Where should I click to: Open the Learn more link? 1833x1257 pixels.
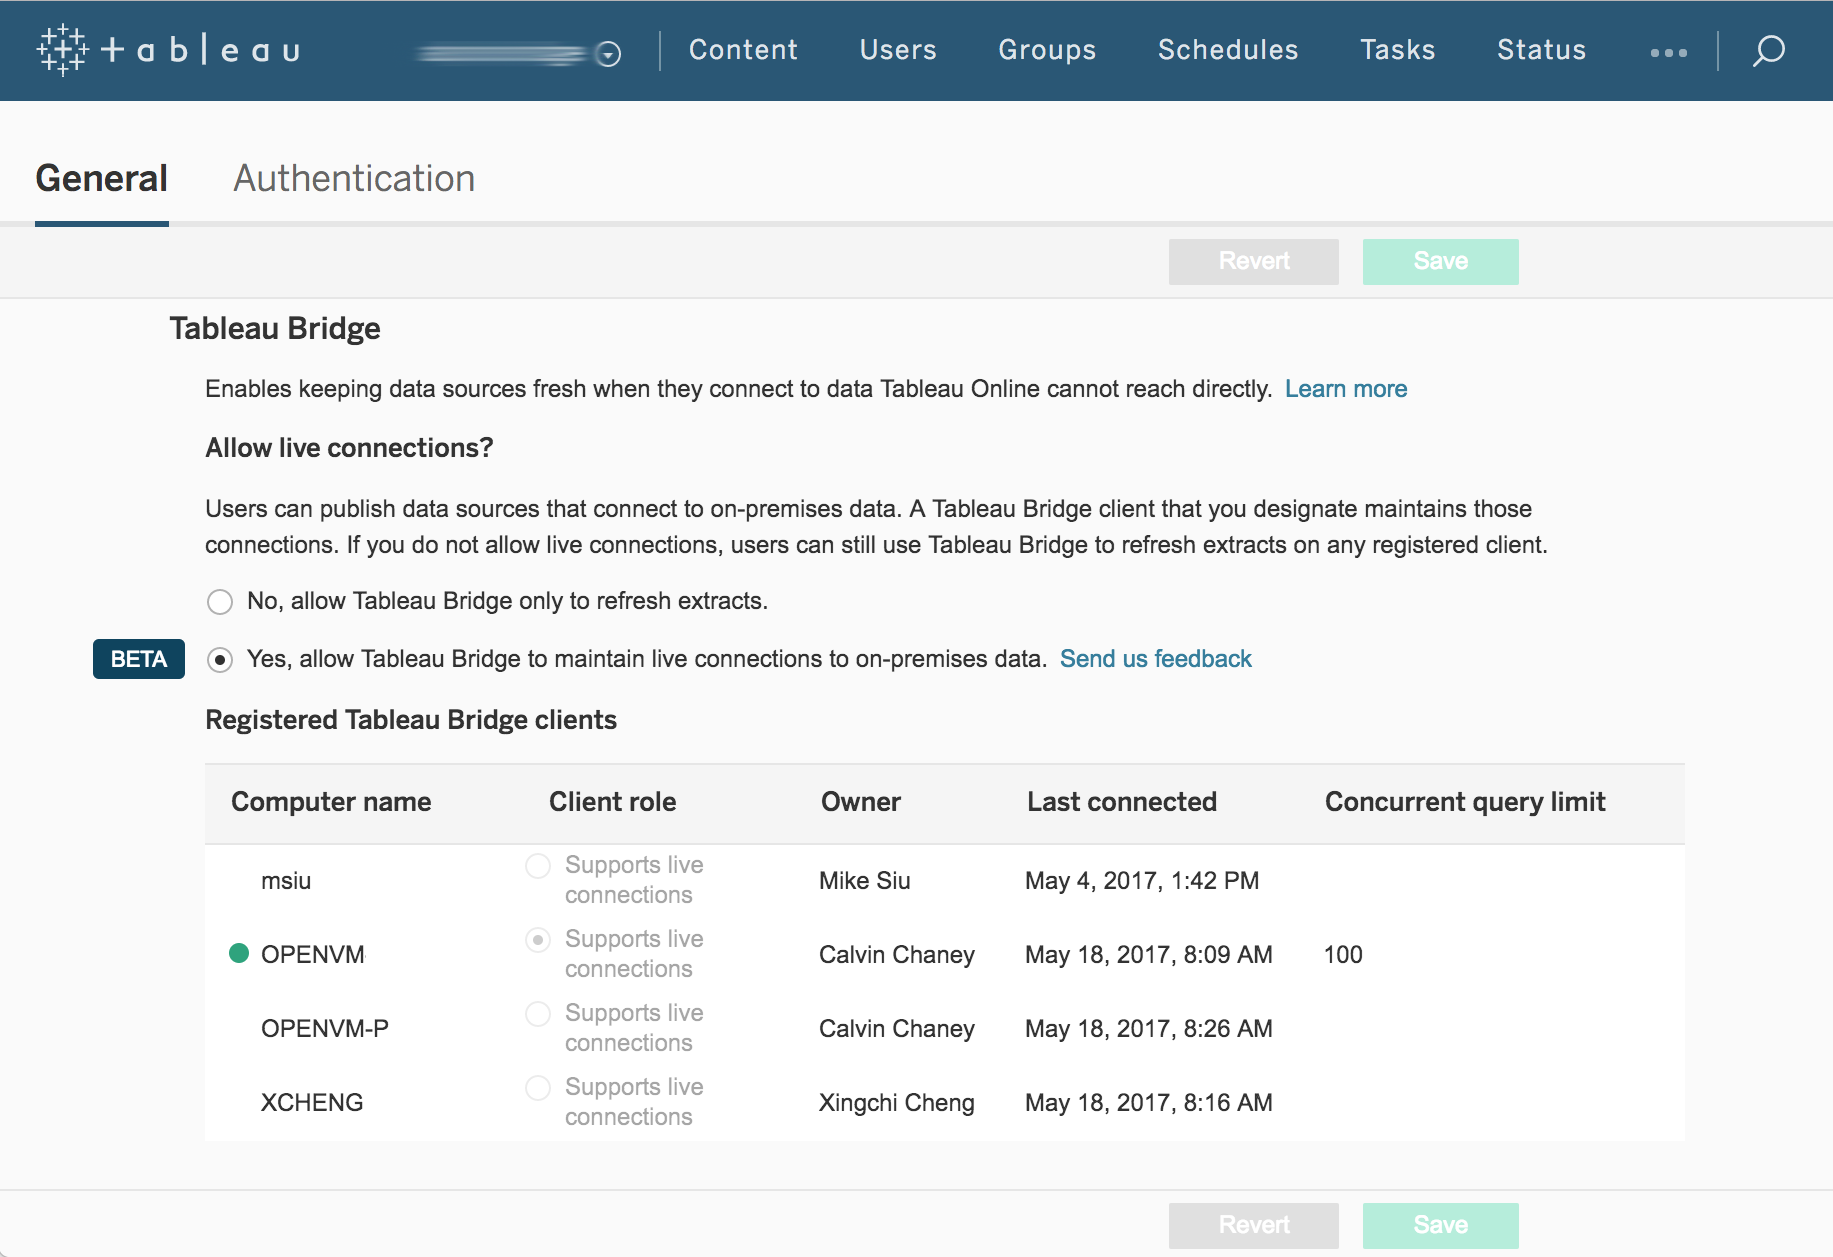point(1346,389)
